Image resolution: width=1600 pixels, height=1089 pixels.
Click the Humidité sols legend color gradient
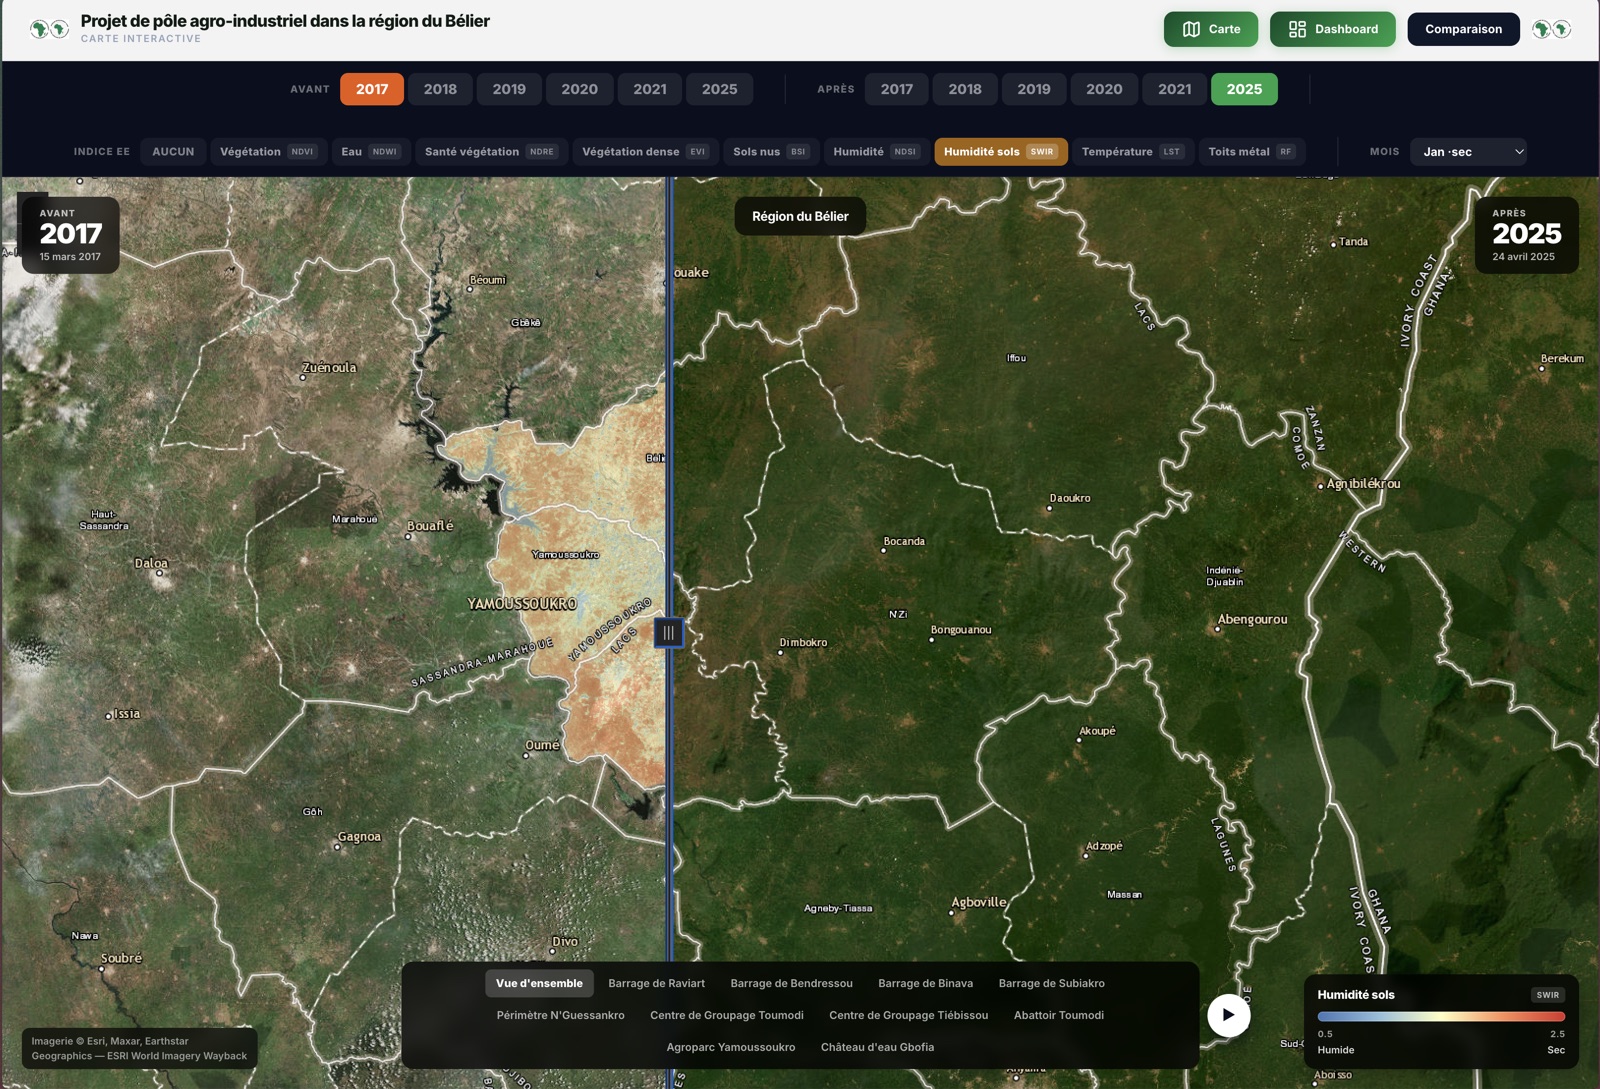pyautogui.click(x=1441, y=1017)
